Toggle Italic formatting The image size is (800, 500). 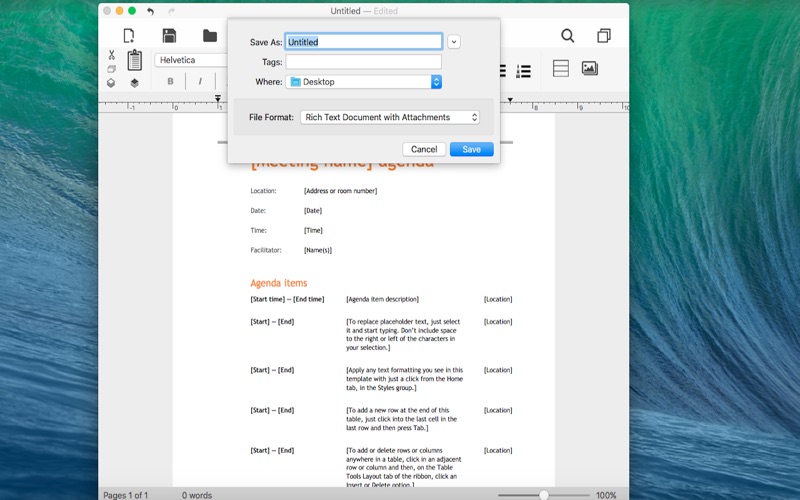click(x=200, y=81)
